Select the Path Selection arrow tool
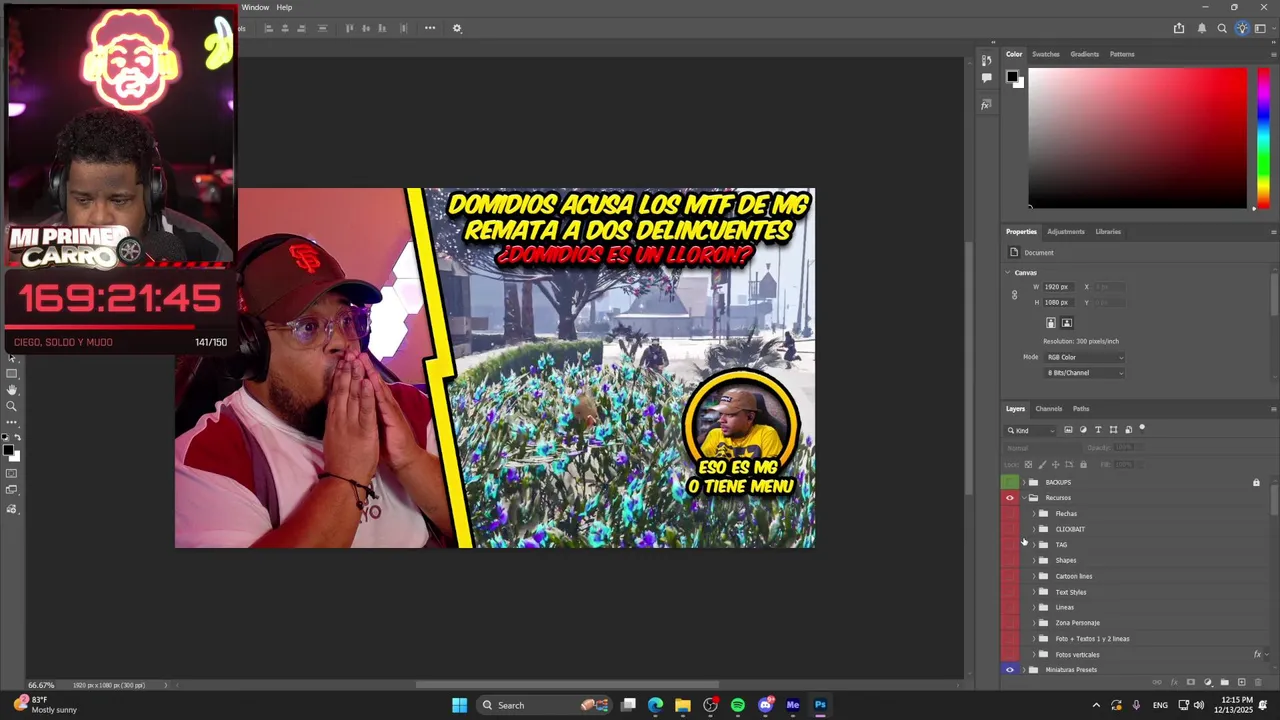Screen dimensions: 1280x720 point(11,358)
